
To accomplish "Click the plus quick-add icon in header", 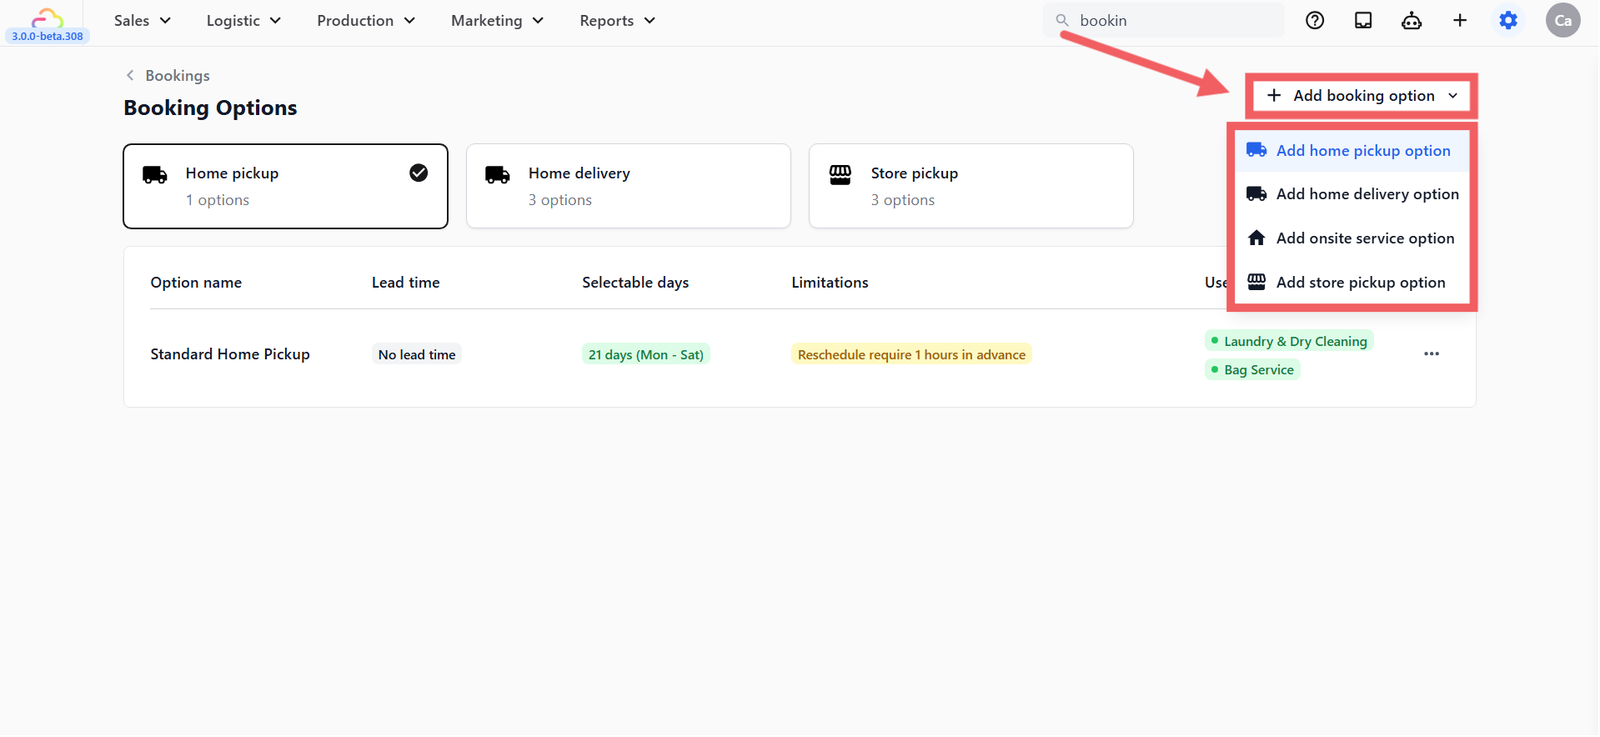I will pyautogui.click(x=1460, y=20).
